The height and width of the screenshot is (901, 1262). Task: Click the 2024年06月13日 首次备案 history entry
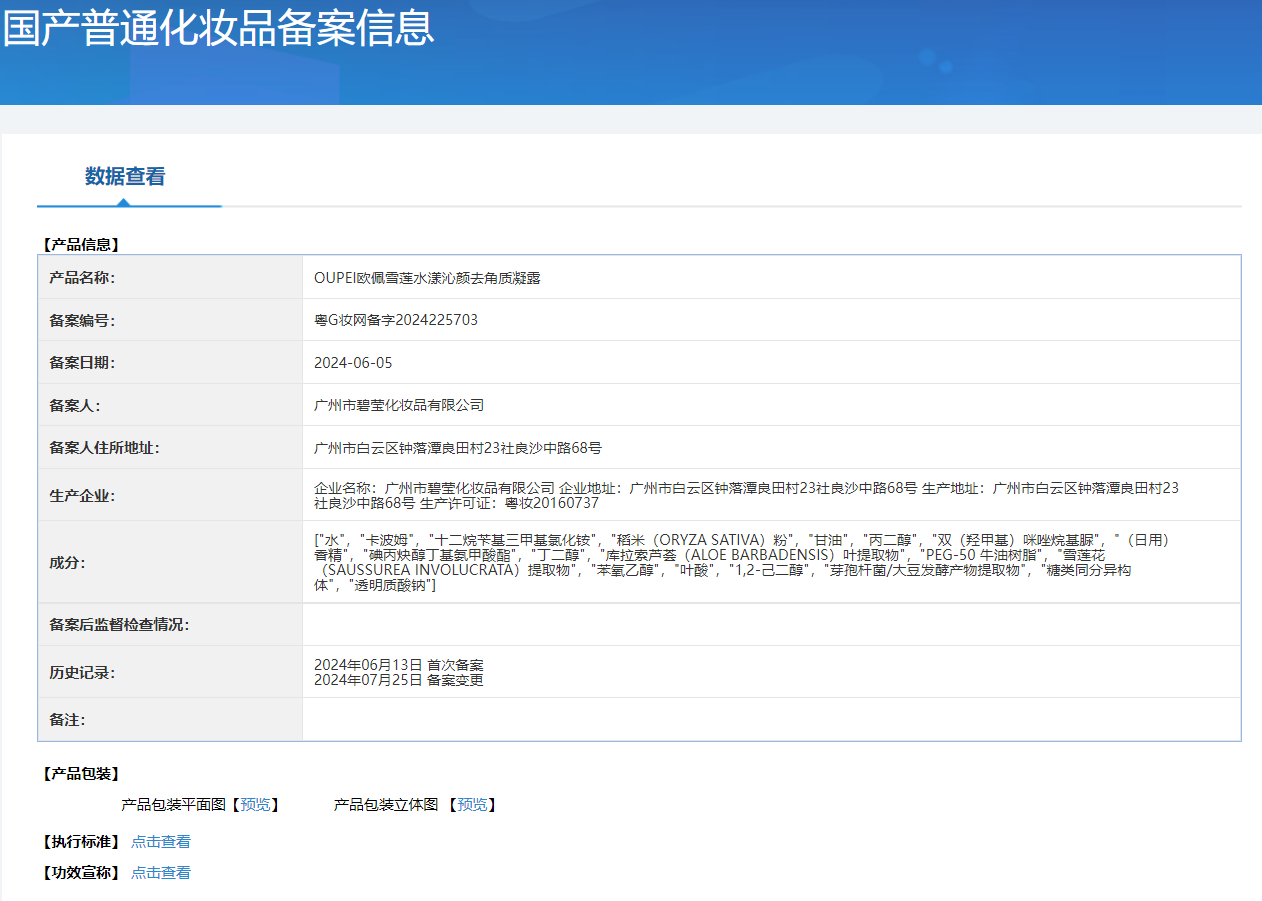coord(399,665)
